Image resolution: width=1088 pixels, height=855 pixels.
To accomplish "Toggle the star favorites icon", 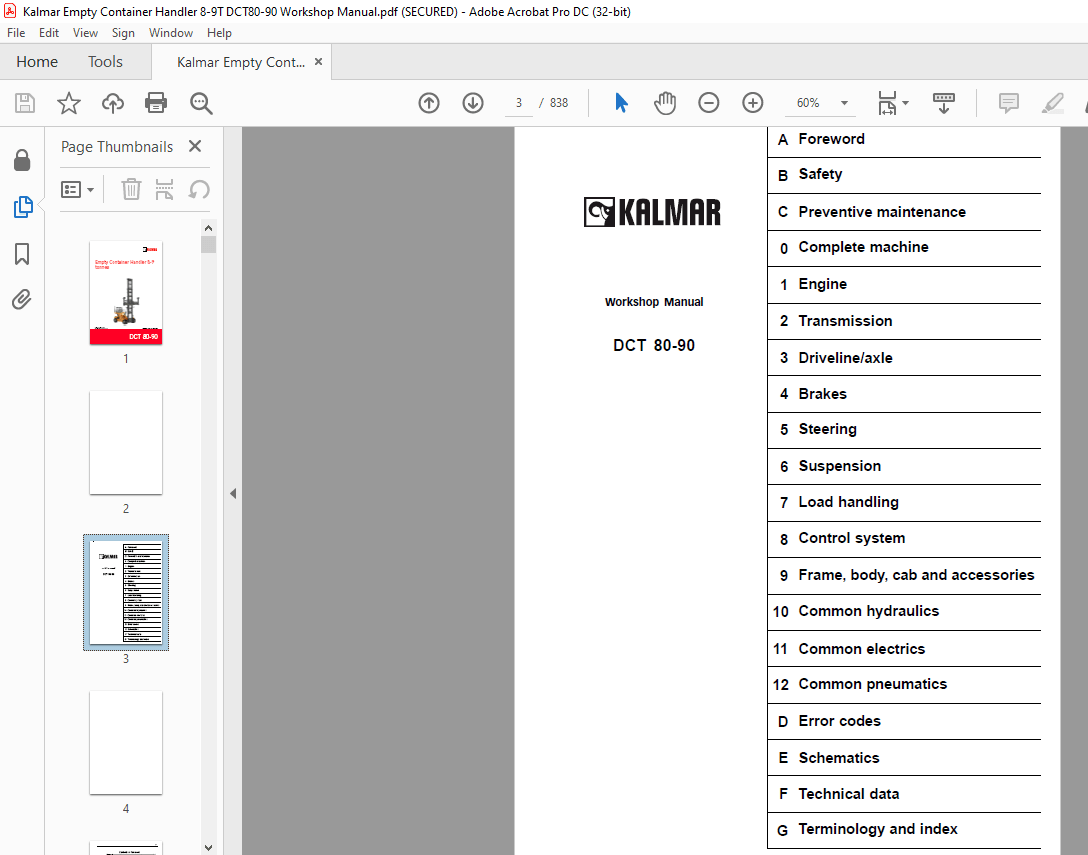I will [x=68, y=103].
